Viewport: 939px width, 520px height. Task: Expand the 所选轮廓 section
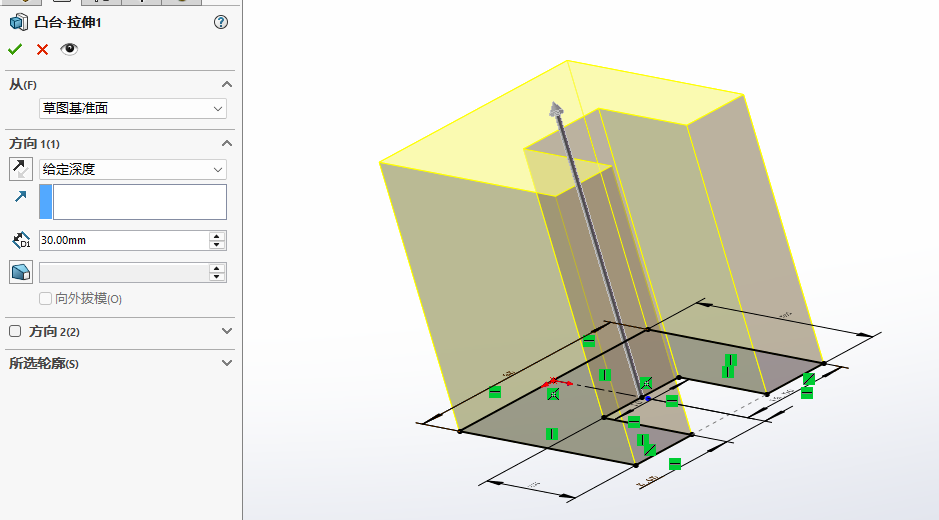(x=226, y=363)
